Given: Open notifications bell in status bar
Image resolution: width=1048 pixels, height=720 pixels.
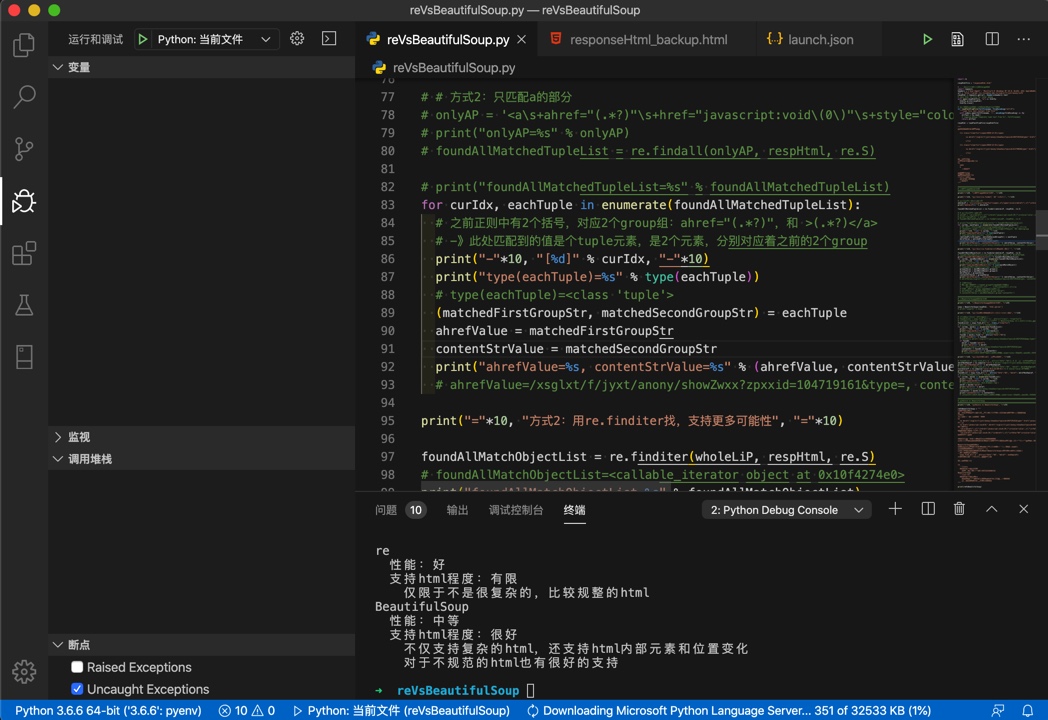Looking at the screenshot, I should pyautogui.click(x=1028, y=710).
